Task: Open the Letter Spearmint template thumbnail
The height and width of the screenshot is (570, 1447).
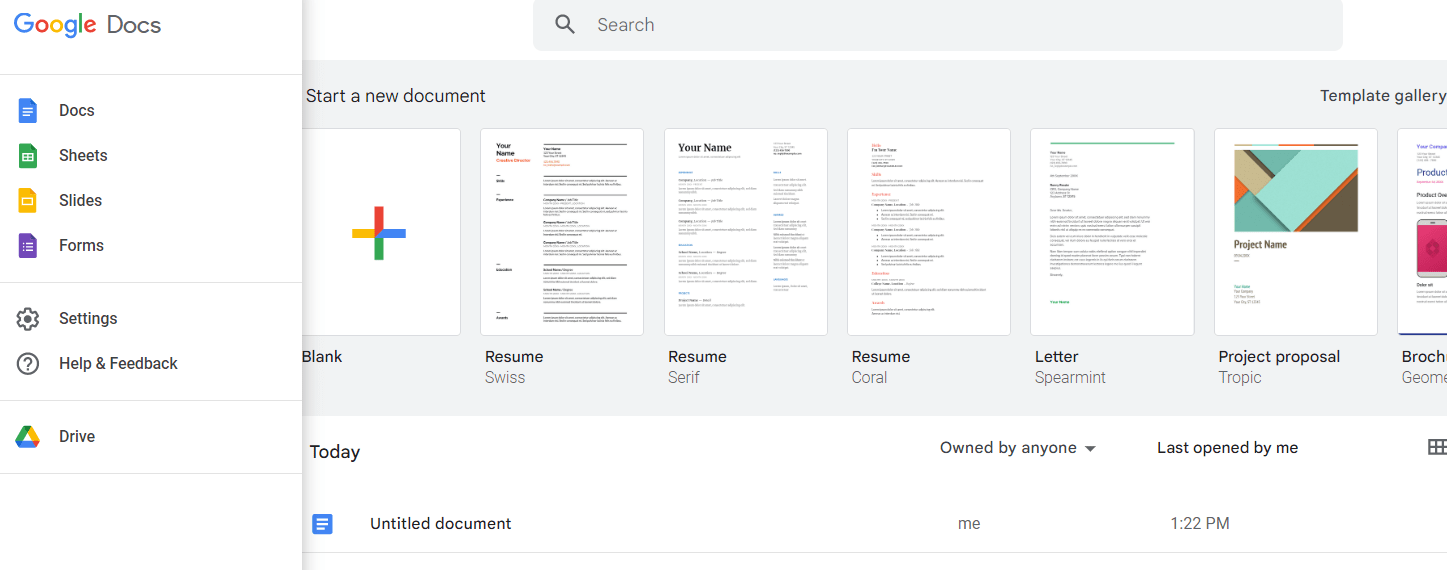Action: (x=1113, y=232)
